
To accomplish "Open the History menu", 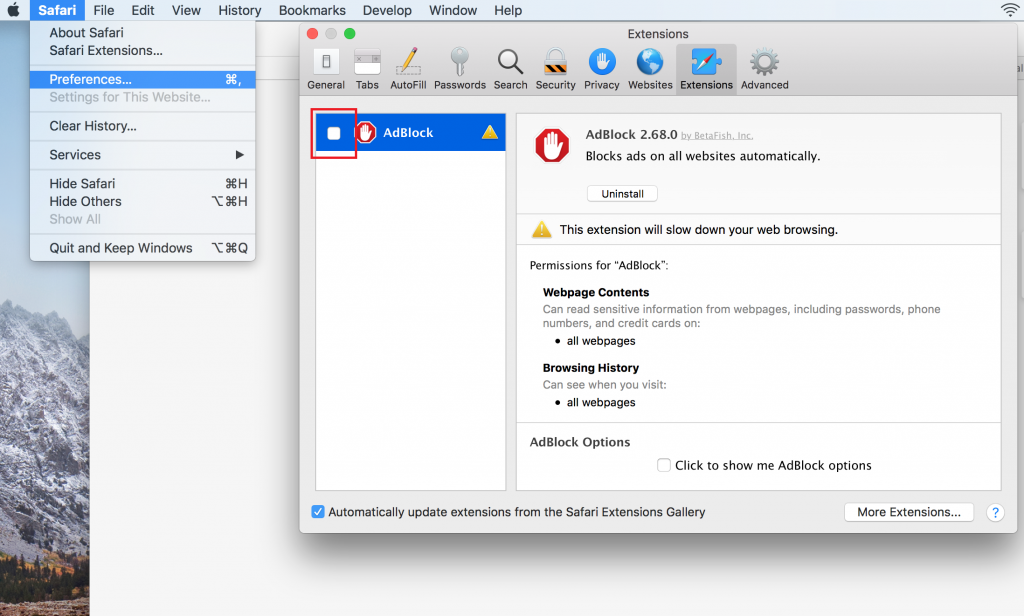I will (x=240, y=10).
